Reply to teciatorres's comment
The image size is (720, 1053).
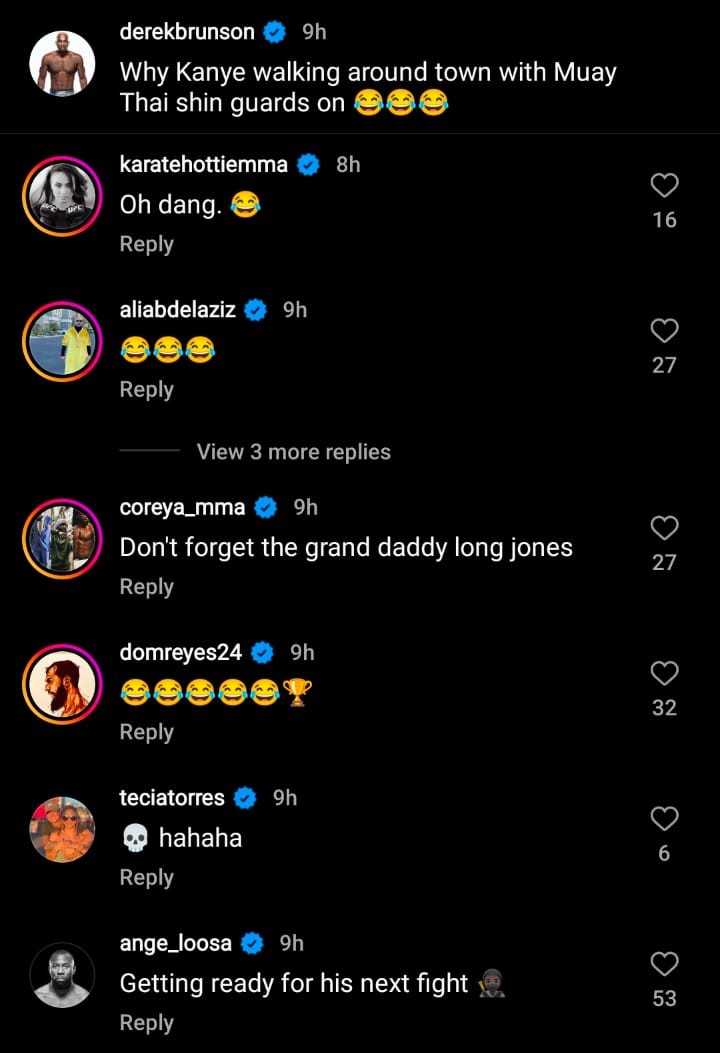(x=147, y=877)
